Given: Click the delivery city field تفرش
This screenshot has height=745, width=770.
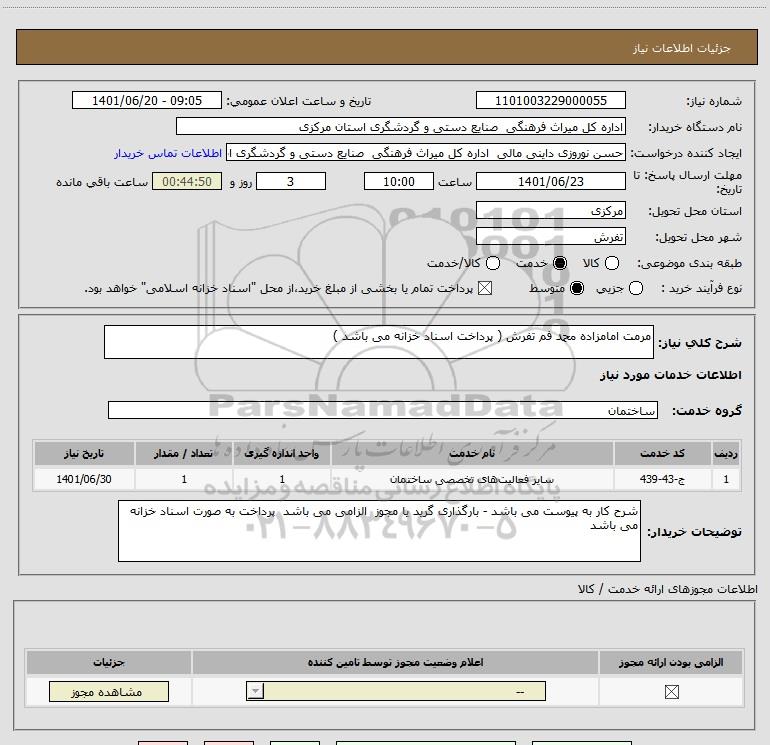Looking at the screenshot, I should (550, 237).
